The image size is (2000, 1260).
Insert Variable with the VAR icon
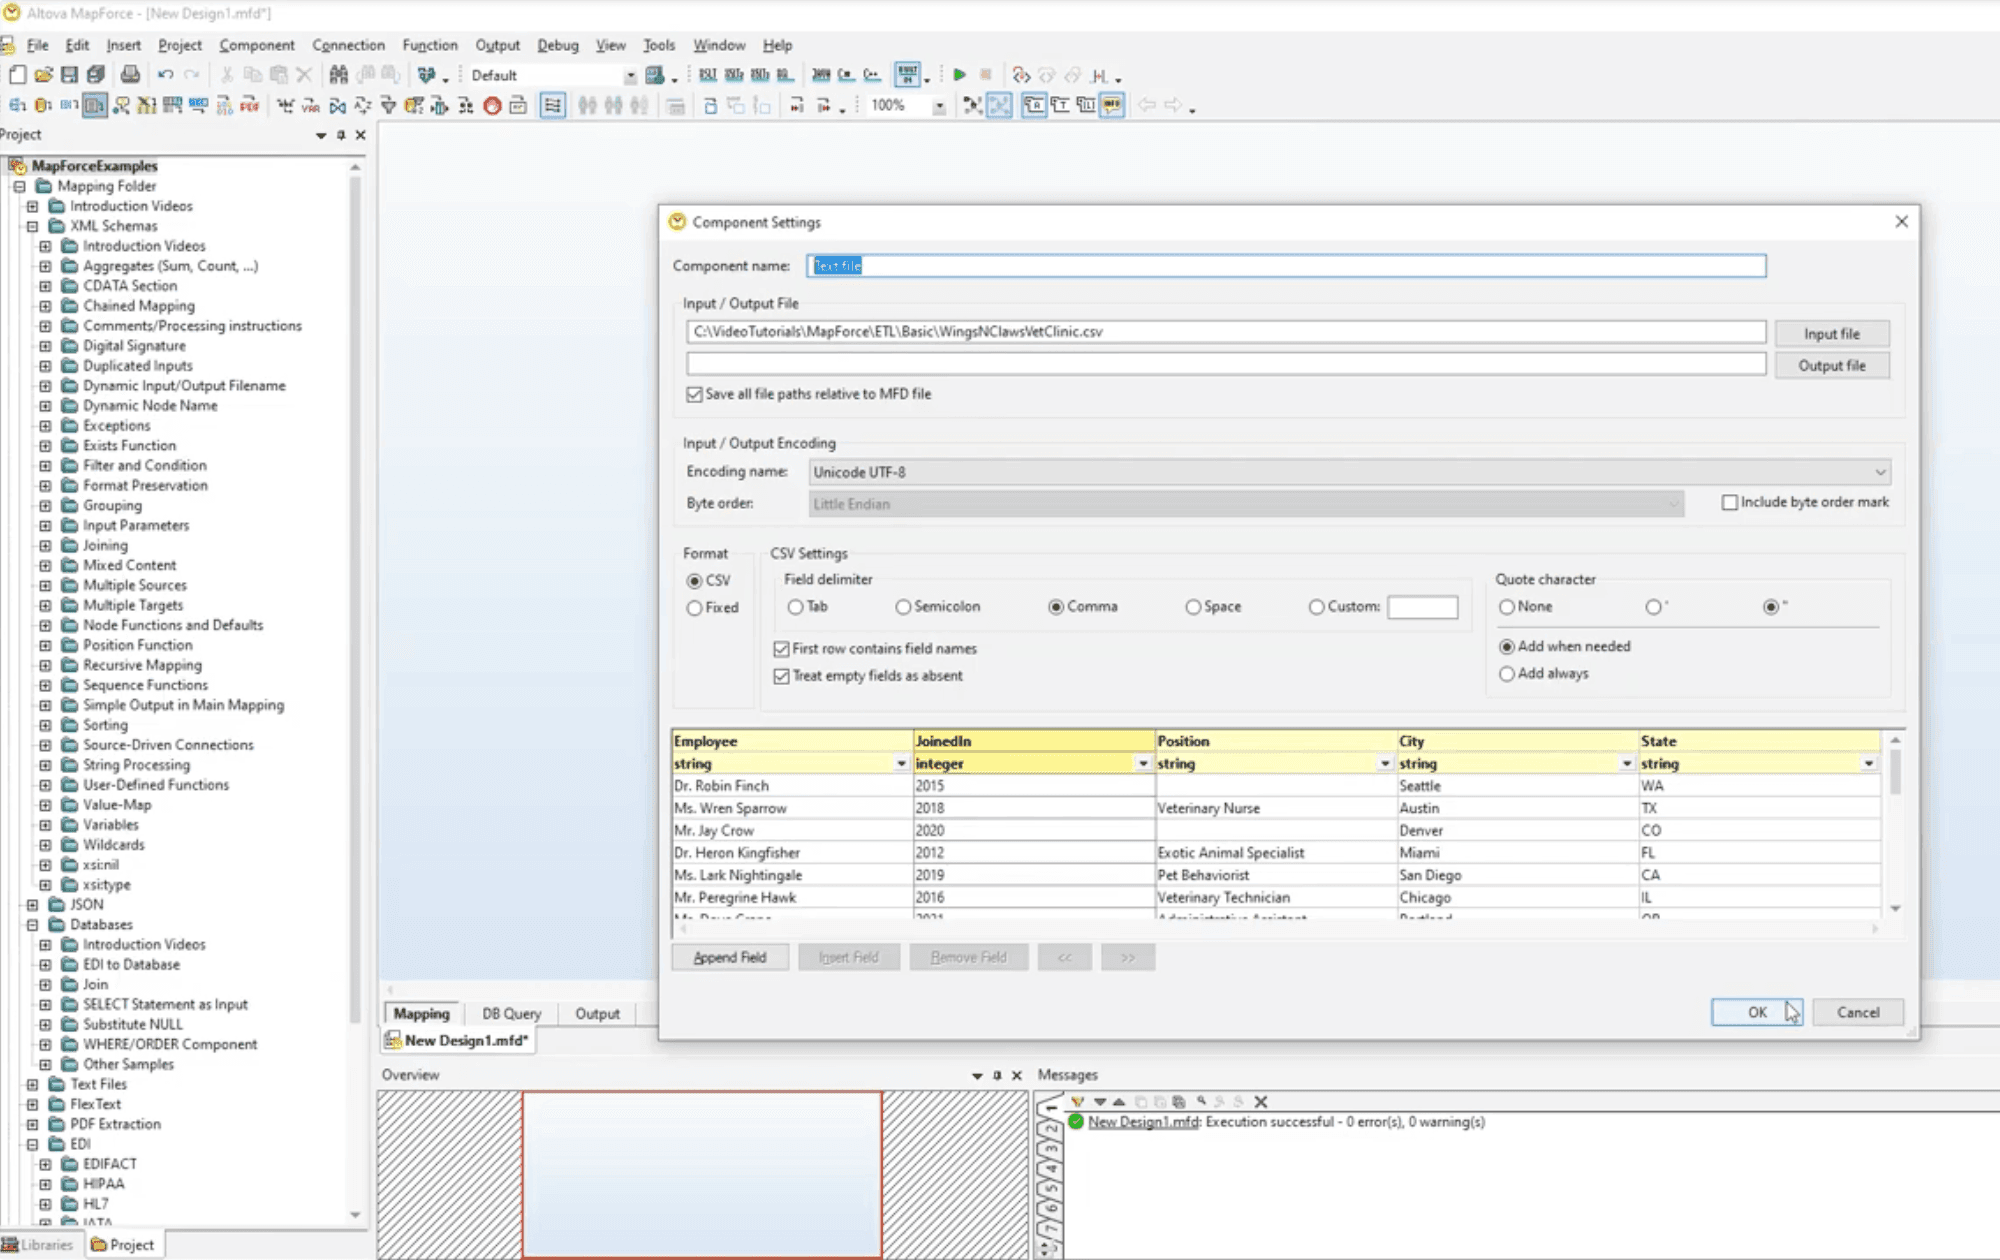[311, 105]
